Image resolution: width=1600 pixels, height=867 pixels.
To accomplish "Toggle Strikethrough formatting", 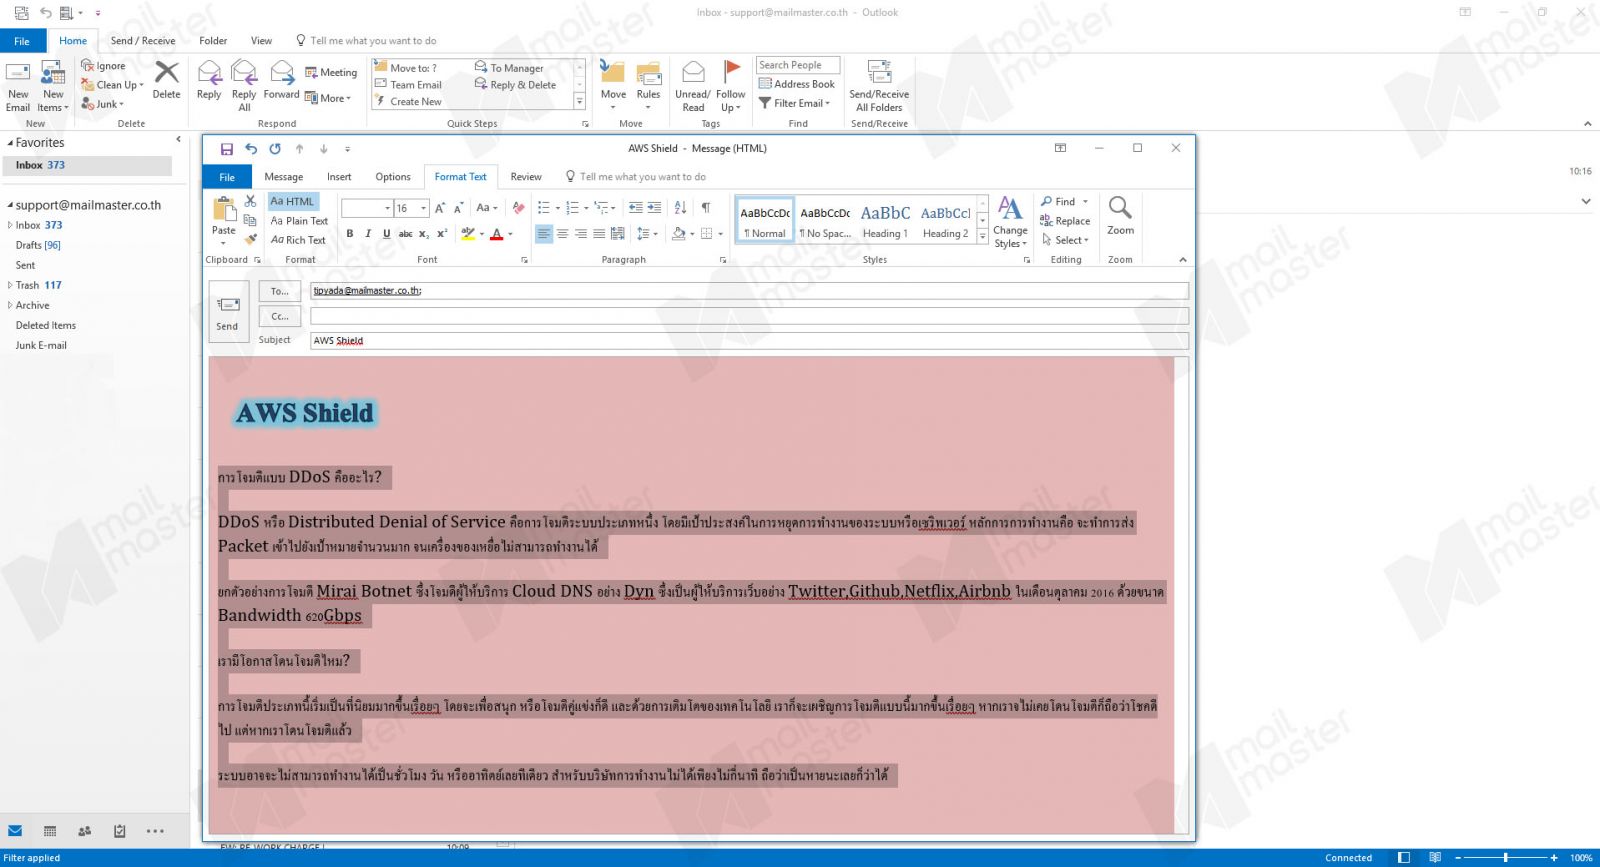I will (405, 234).
